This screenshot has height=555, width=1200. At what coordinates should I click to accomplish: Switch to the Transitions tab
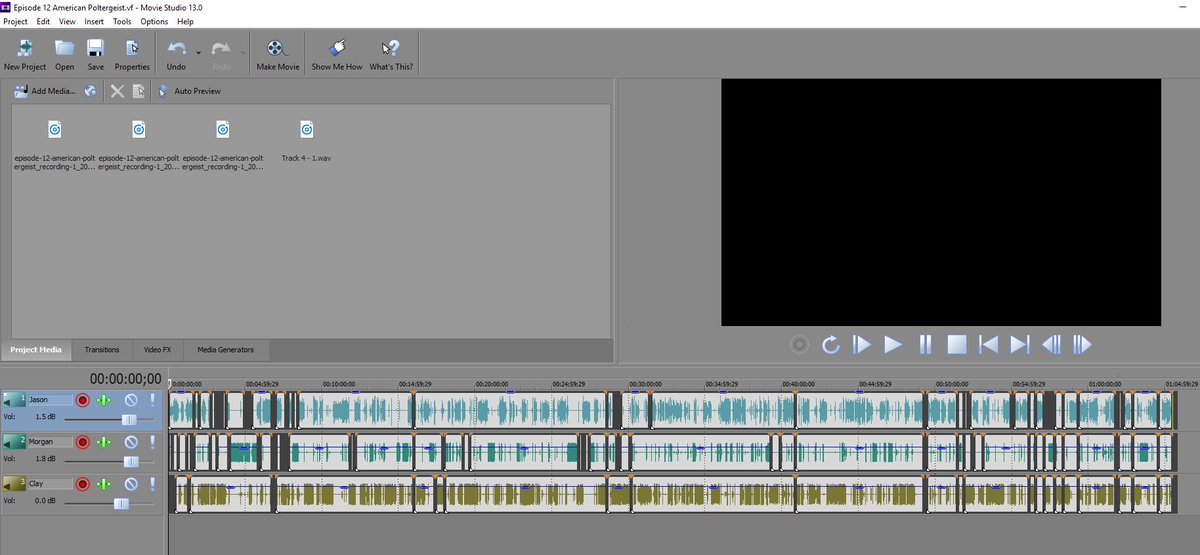click(x=102, y=350)
